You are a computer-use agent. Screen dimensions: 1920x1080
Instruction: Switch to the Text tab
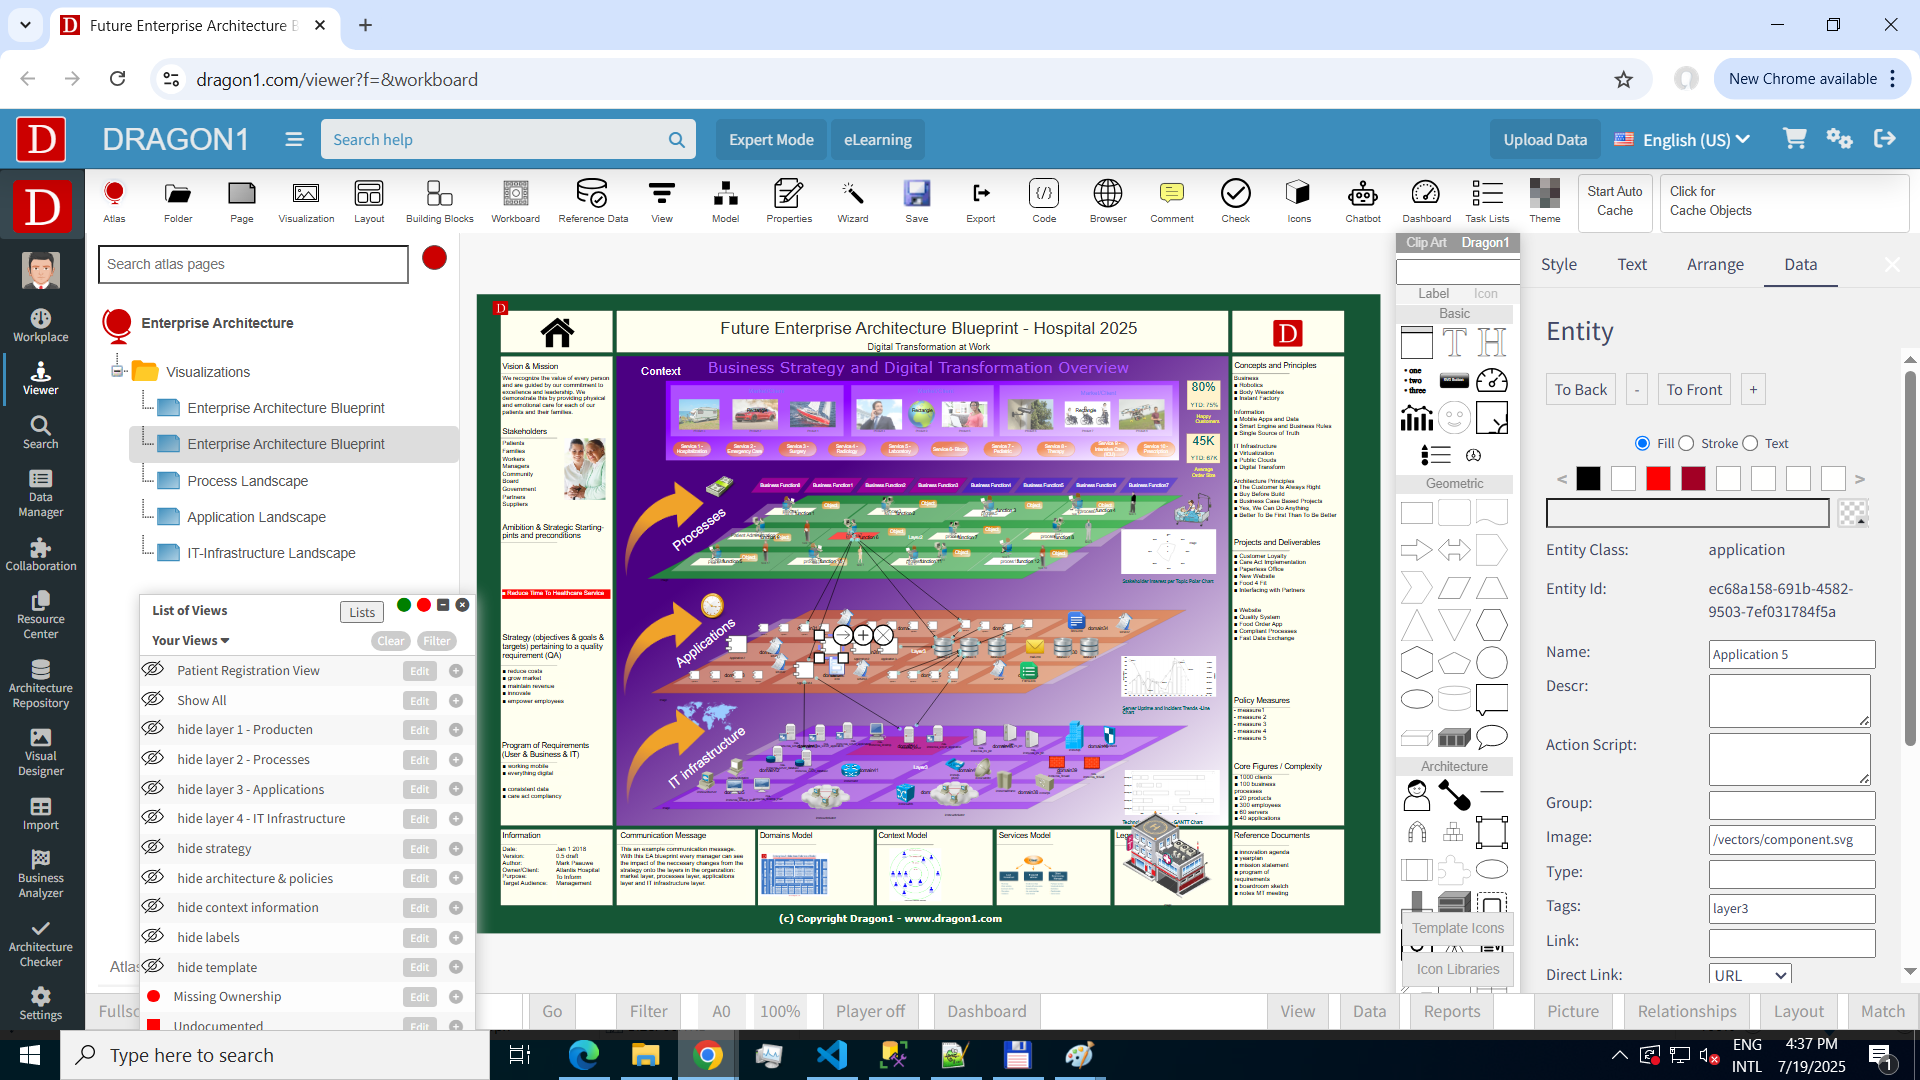(x=1632, y=264)
